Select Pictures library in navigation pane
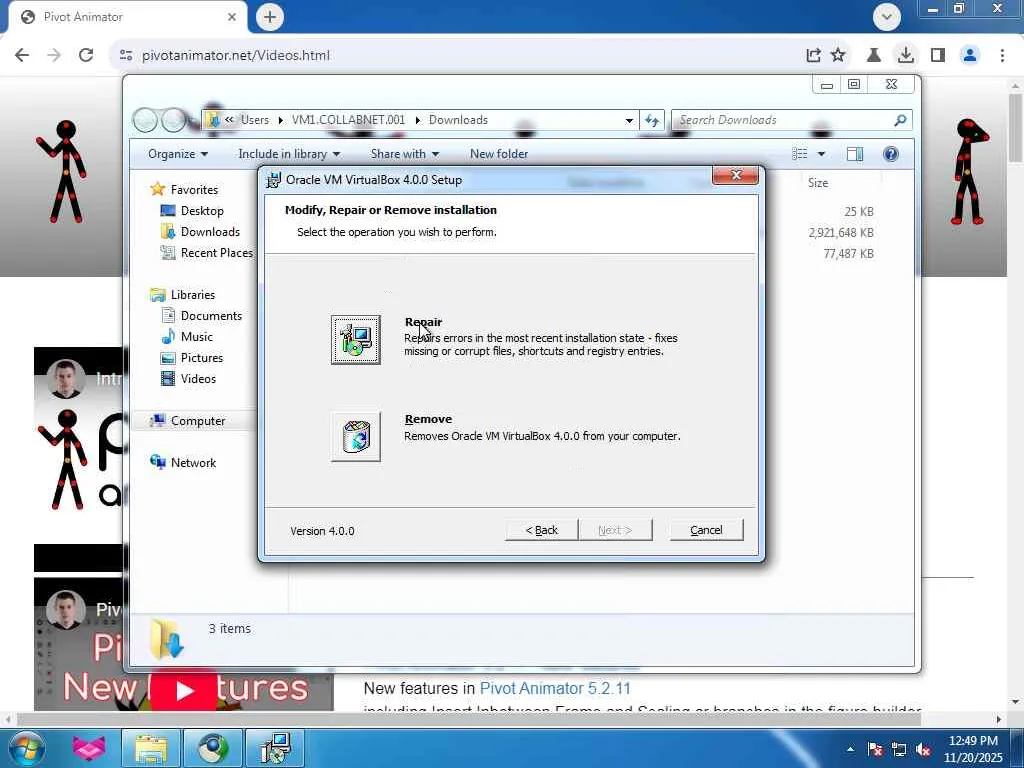The width and height of the screenshot is (1024, 768). (201, 358)
